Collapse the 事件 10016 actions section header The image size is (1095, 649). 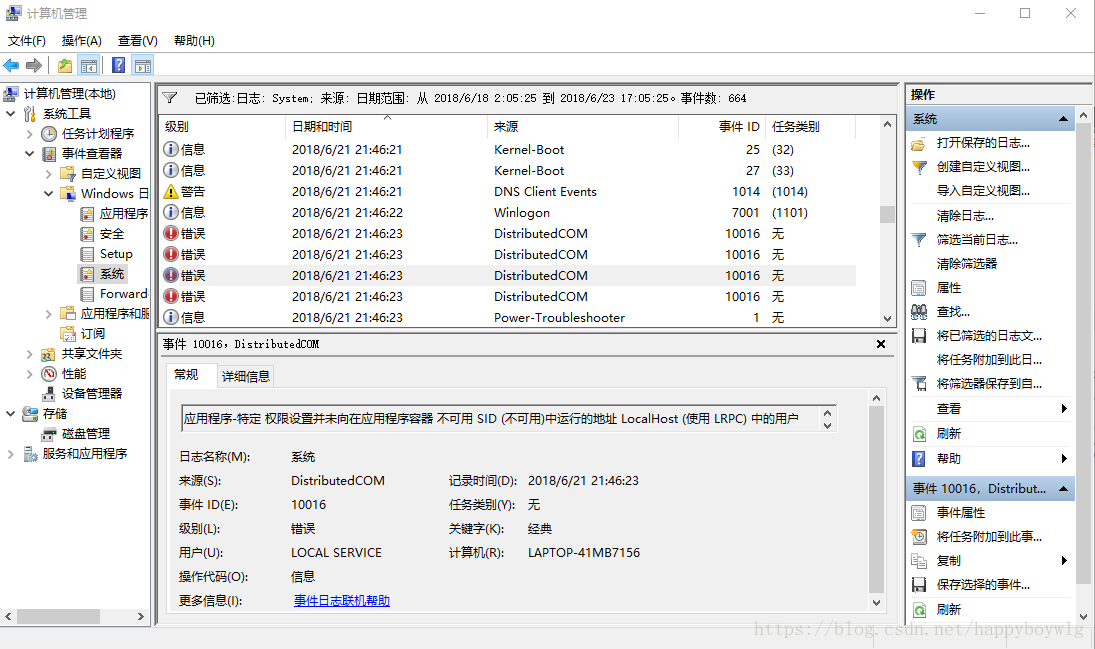coord(1063,488)
